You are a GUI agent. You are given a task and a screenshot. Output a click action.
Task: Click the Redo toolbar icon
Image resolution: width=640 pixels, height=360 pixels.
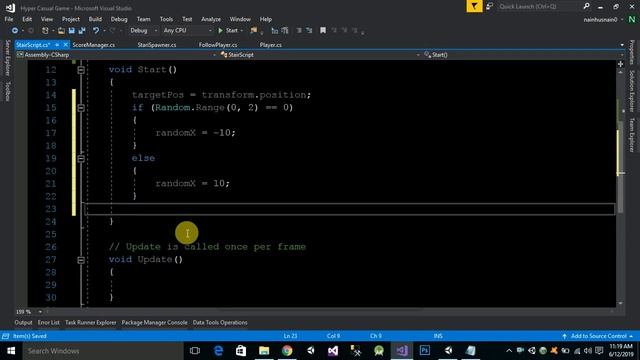pos(112,31)
